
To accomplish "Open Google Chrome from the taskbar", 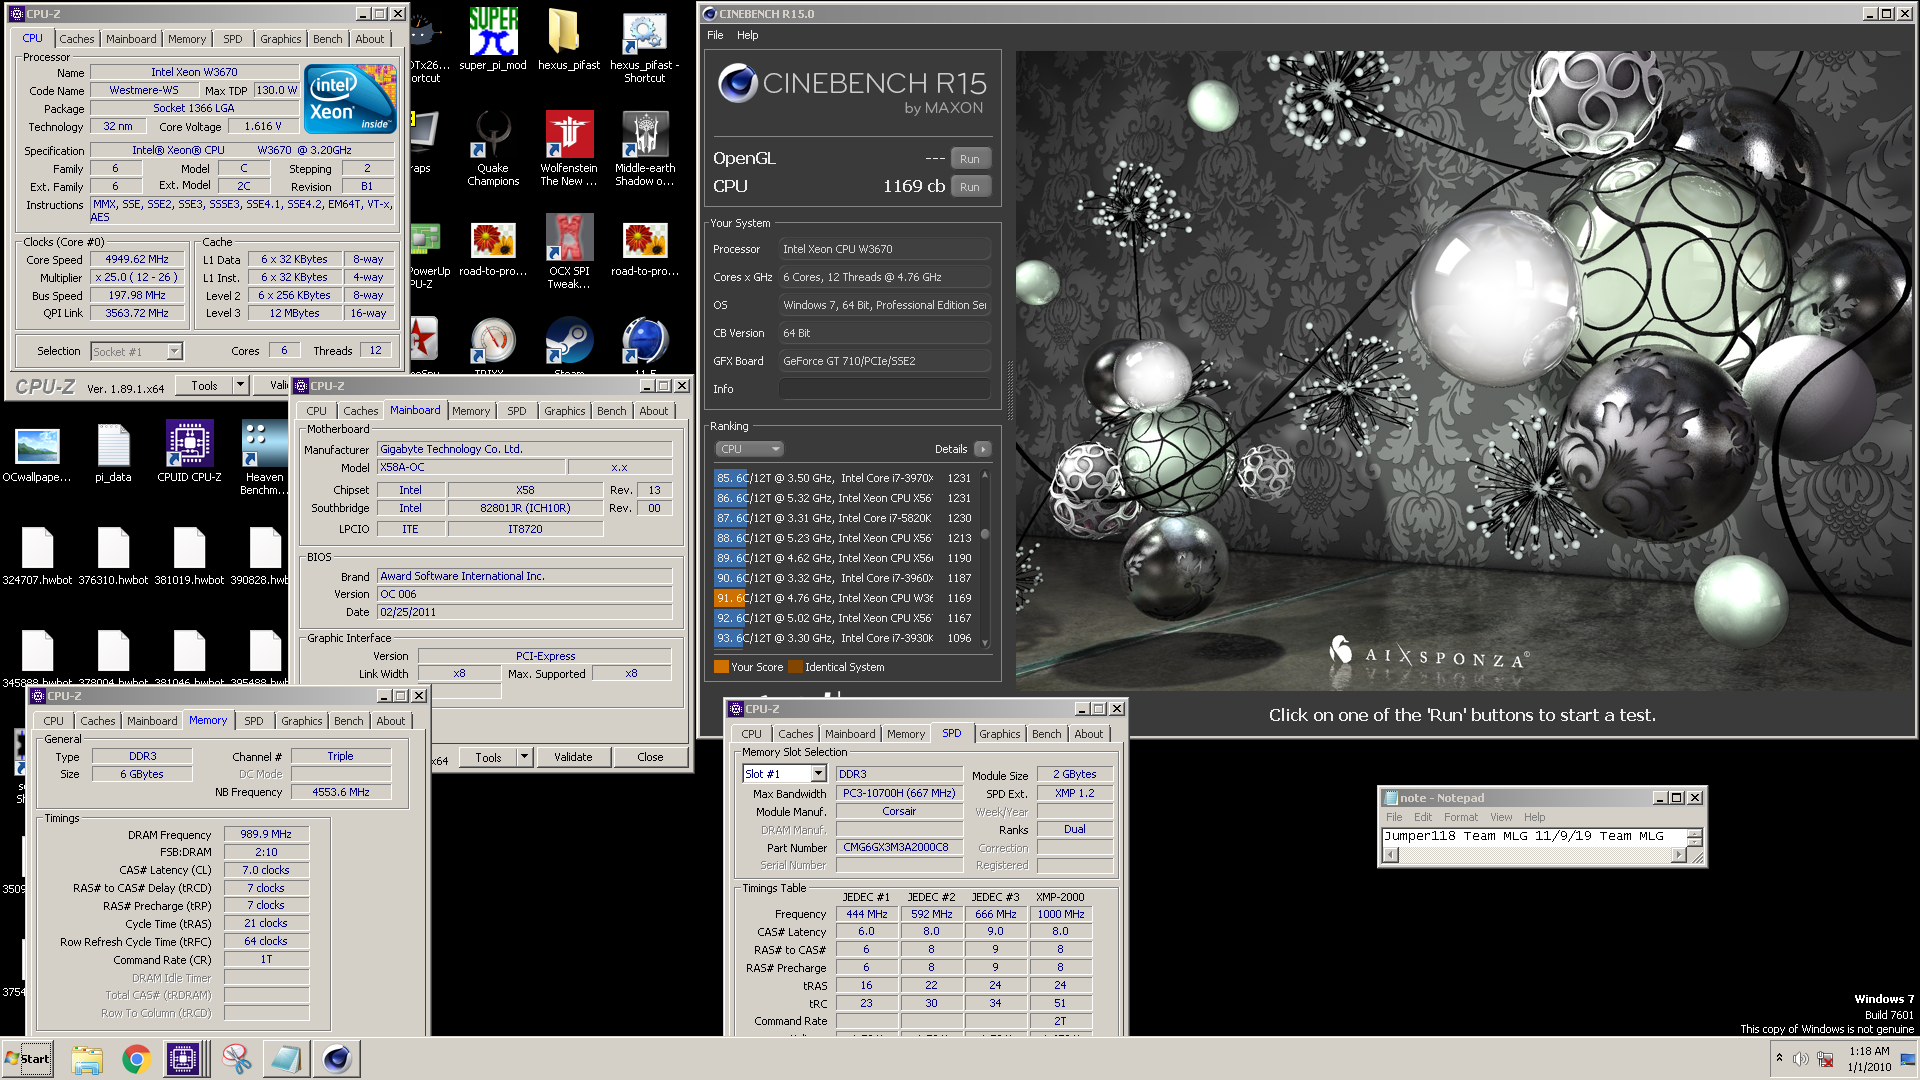I will click(x=137, y=1059).
